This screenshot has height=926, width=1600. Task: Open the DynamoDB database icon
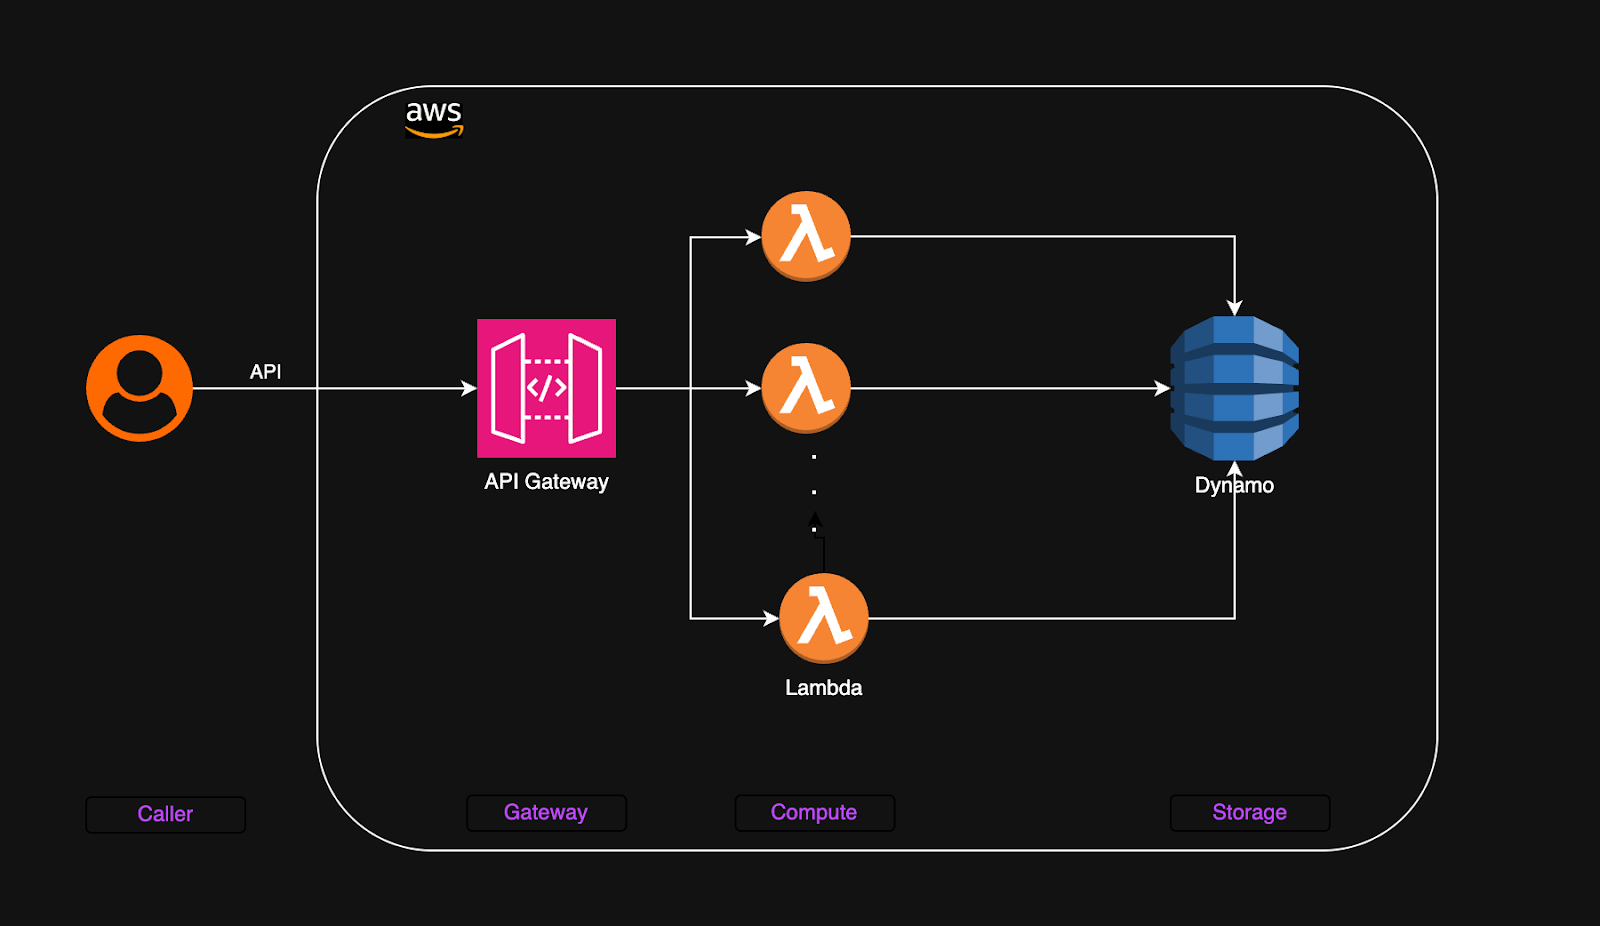point(1234,388)
